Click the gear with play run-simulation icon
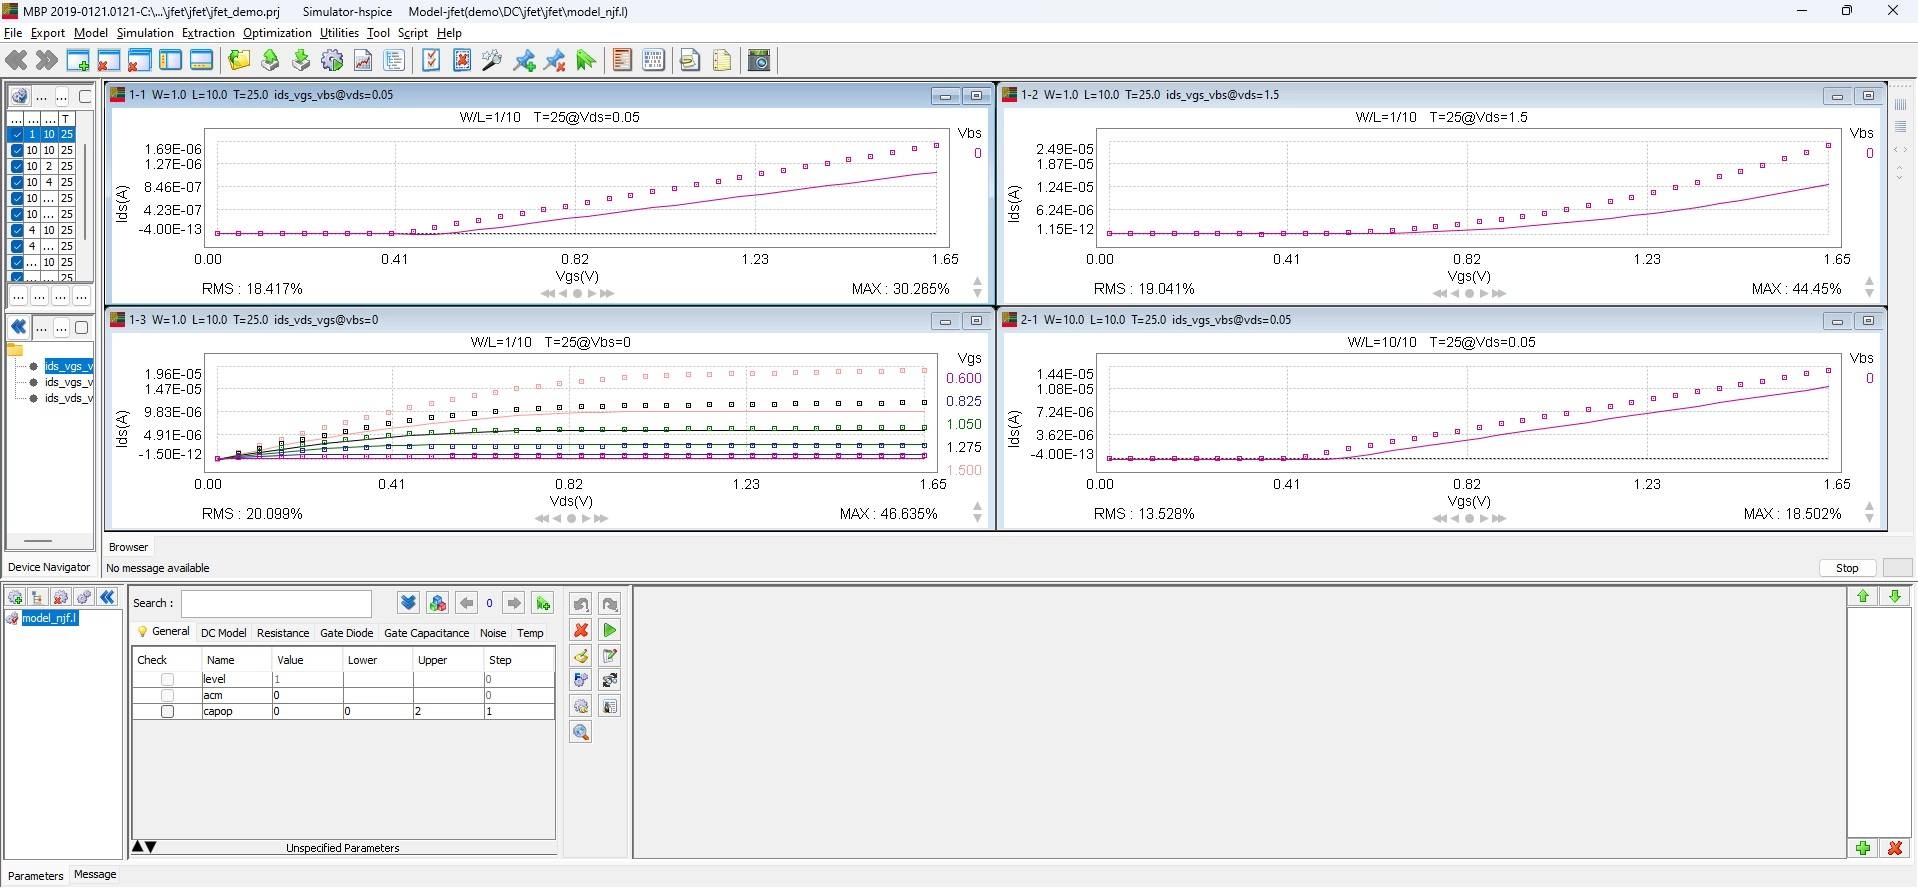This screenshot has width=1918, height=888. tap(332, 61)
